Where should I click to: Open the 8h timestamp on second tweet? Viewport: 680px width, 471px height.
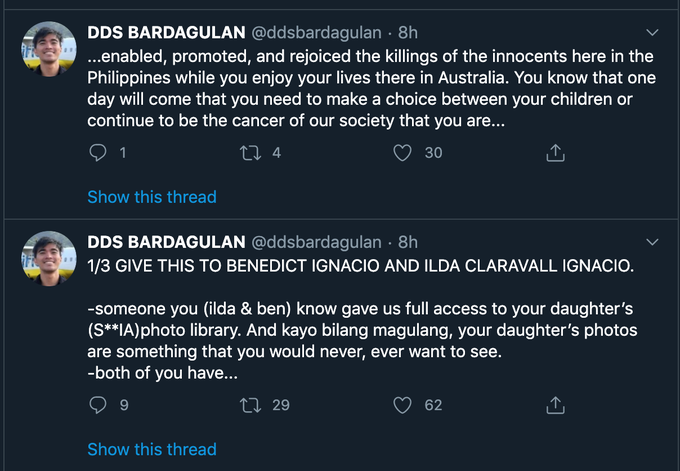coord(408,242)
